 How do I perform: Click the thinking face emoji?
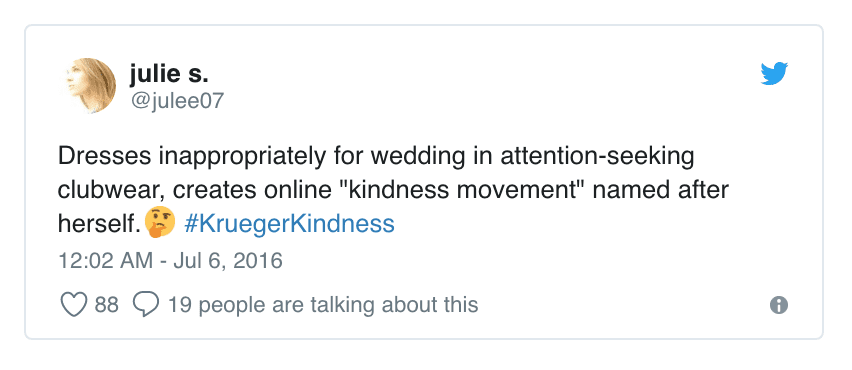(161, 223)
